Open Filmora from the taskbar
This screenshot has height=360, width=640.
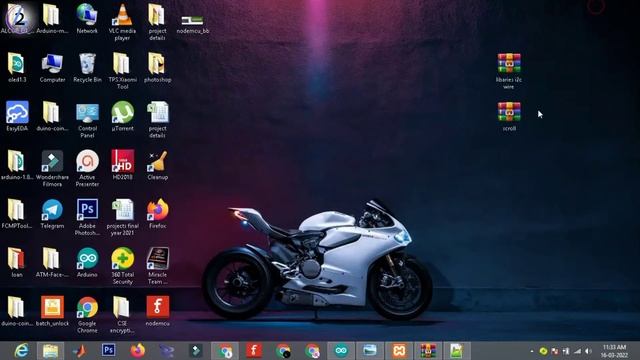click(196, 351)
